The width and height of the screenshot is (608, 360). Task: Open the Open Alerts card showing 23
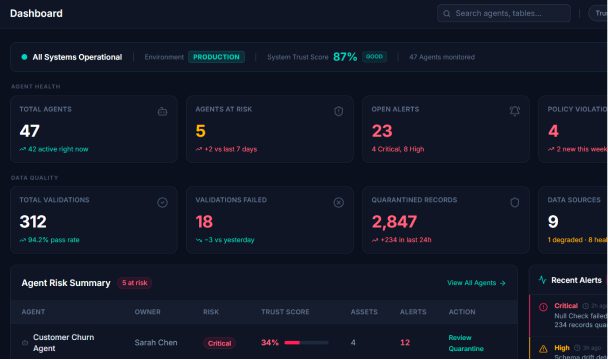[446, 129]
